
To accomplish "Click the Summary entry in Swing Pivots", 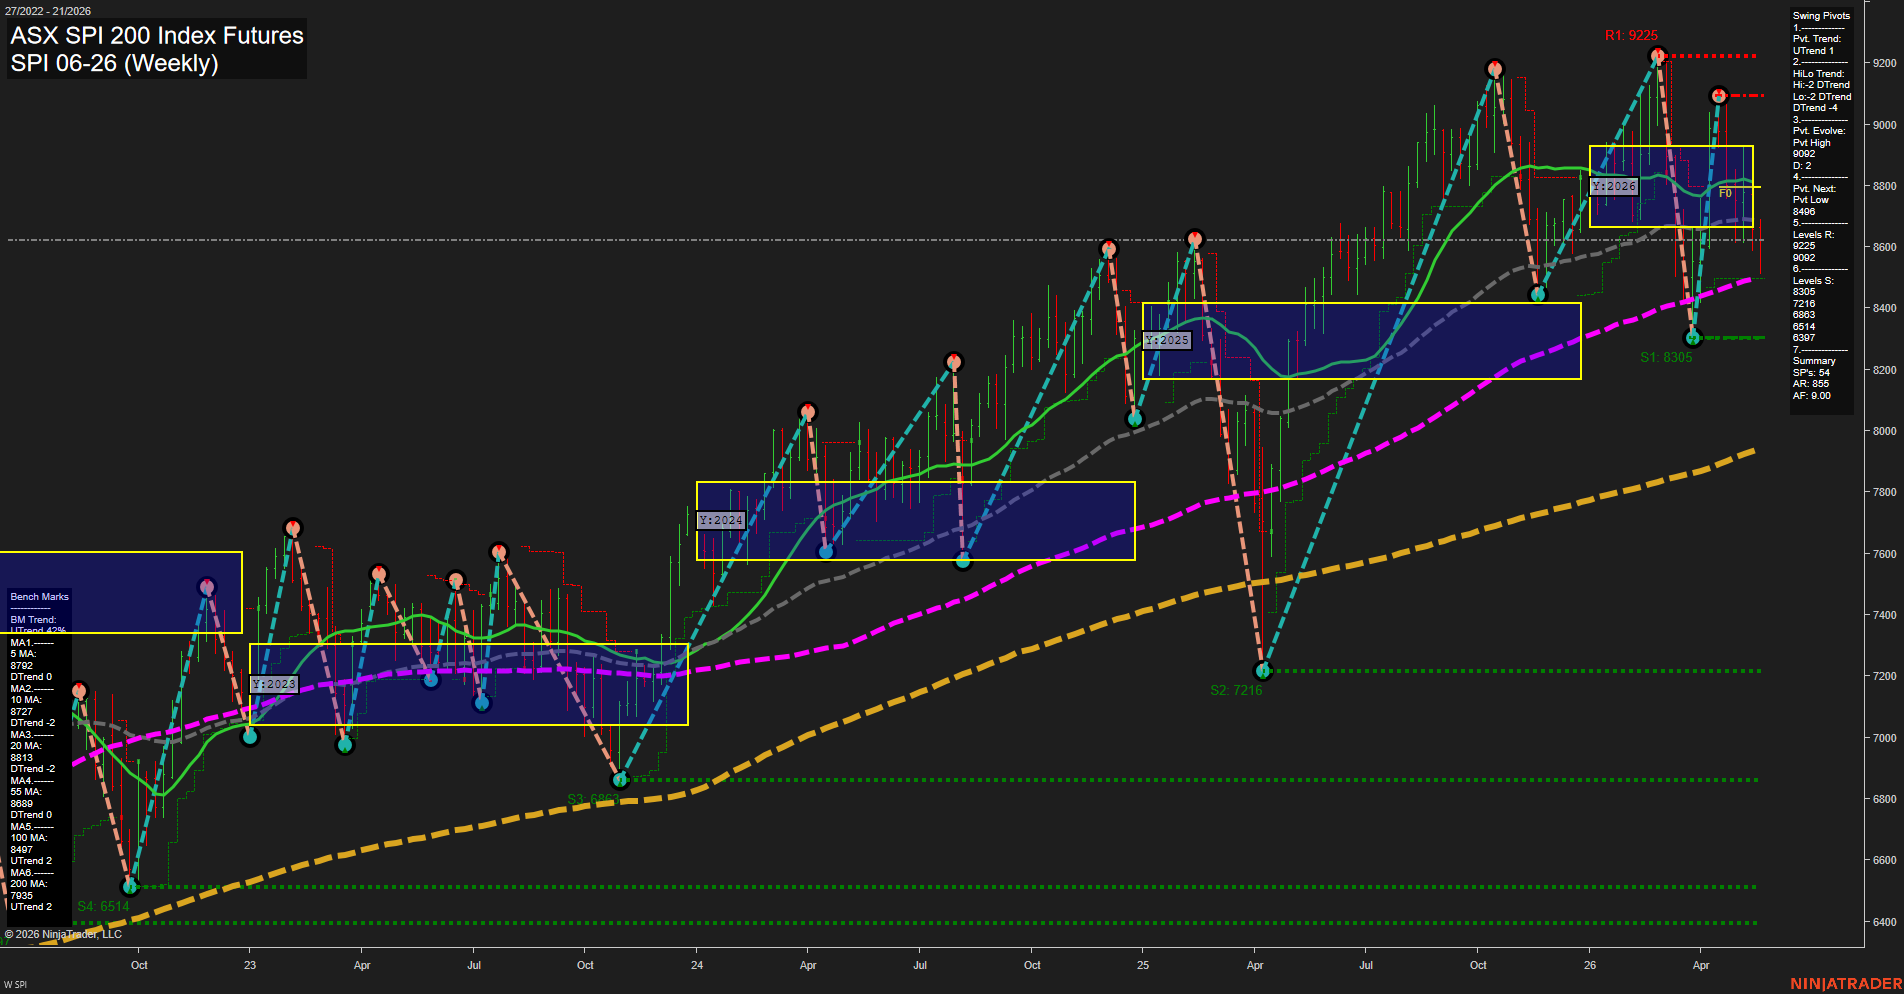I will [x=1814, y=361].
